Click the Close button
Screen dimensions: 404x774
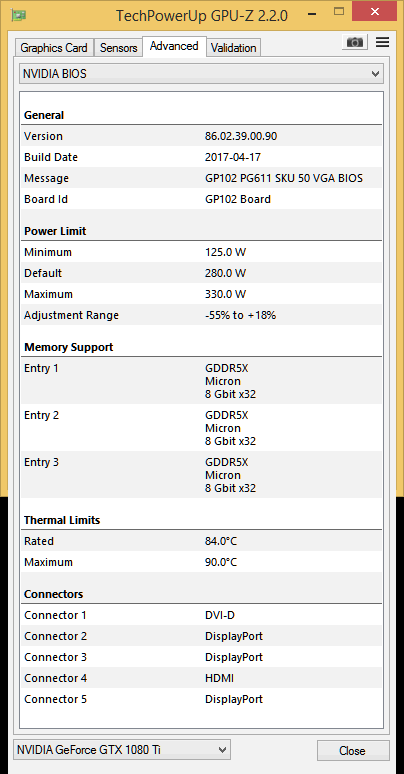point(353,751)
